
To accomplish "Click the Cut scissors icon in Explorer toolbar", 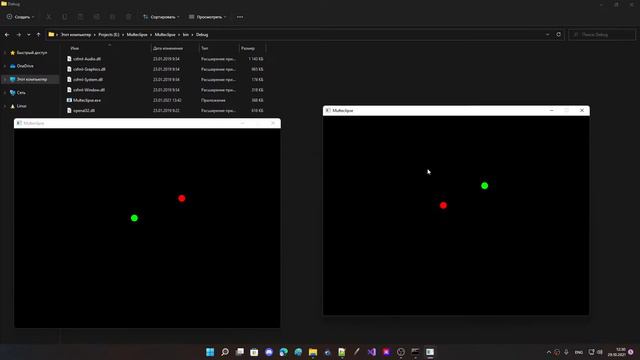I will point(49,17).
